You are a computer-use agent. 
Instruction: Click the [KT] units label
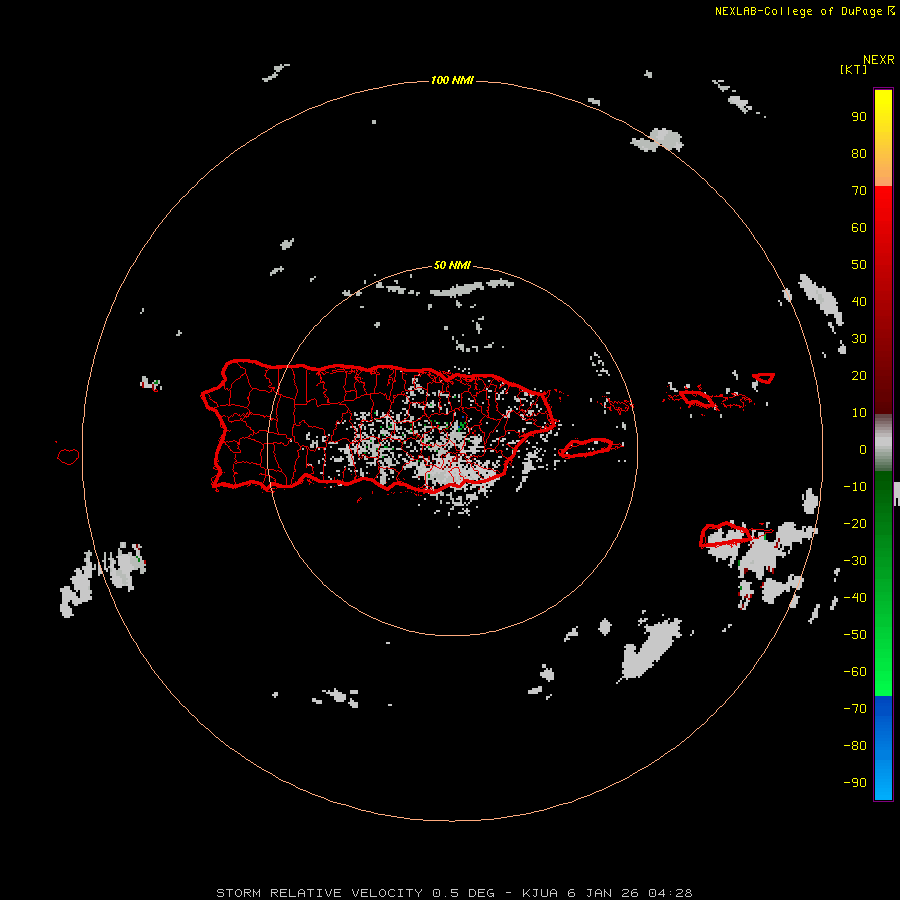[x=853, y=69]
